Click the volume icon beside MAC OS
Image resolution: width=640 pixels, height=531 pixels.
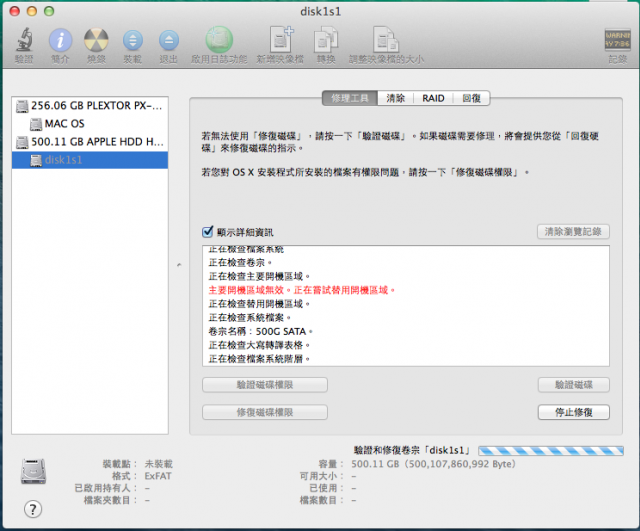click(36, 124)
